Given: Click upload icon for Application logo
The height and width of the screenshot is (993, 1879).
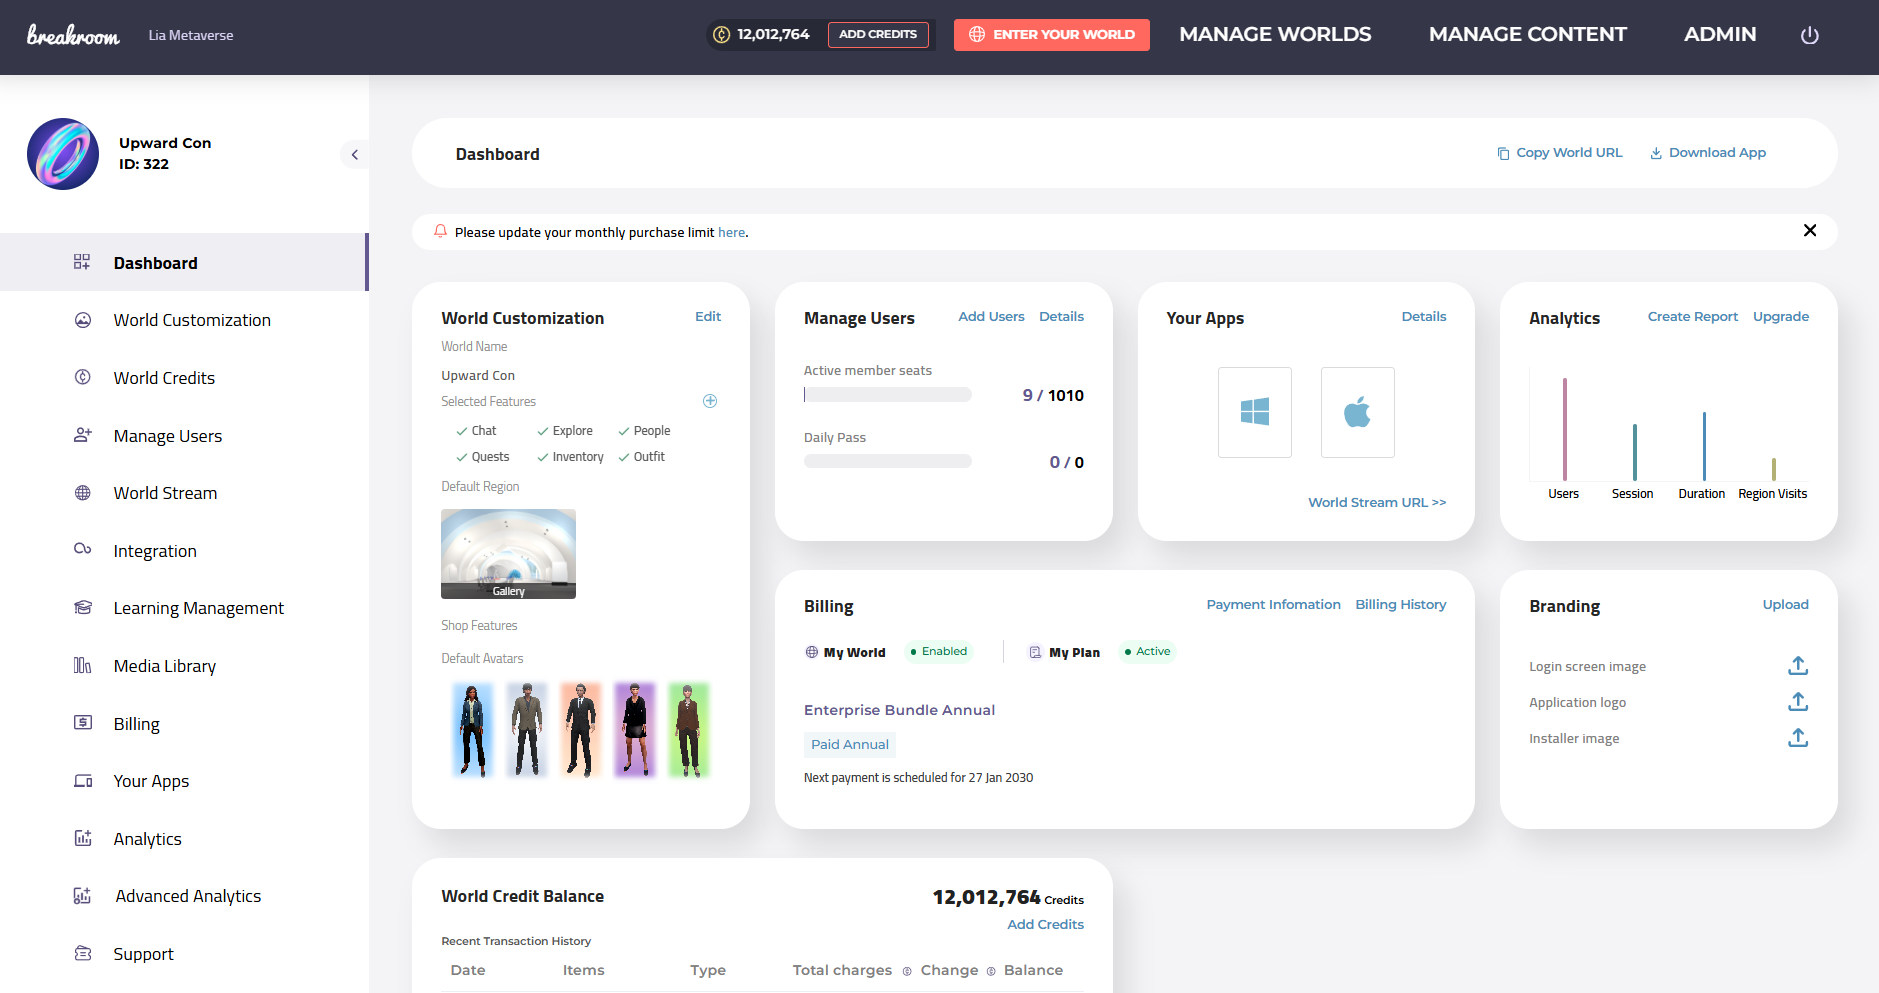Looking at the screenshot, I should click(x=1798, y=702).
